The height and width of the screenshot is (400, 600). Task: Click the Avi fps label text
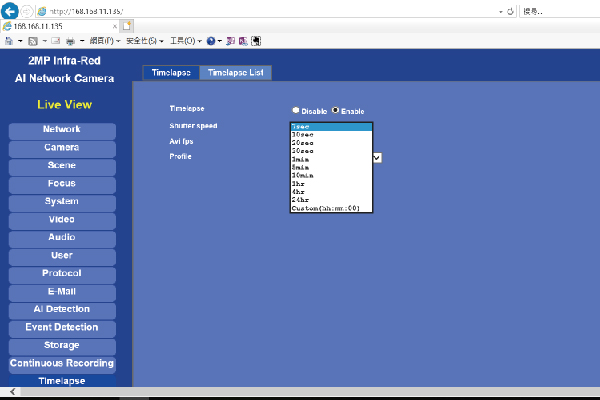pos(181,141)
